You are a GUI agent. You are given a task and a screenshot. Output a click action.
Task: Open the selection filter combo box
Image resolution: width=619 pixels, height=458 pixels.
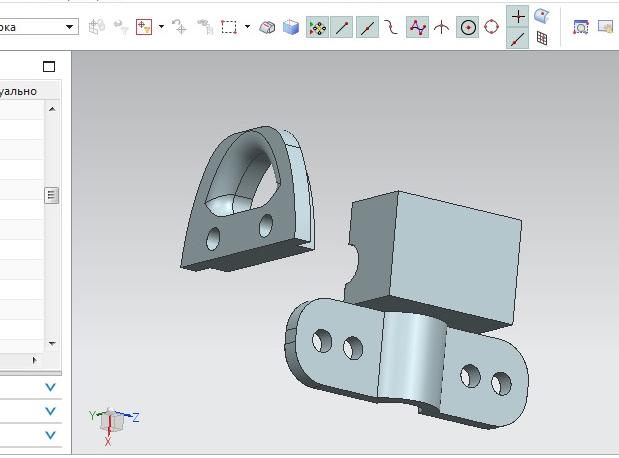38,27
